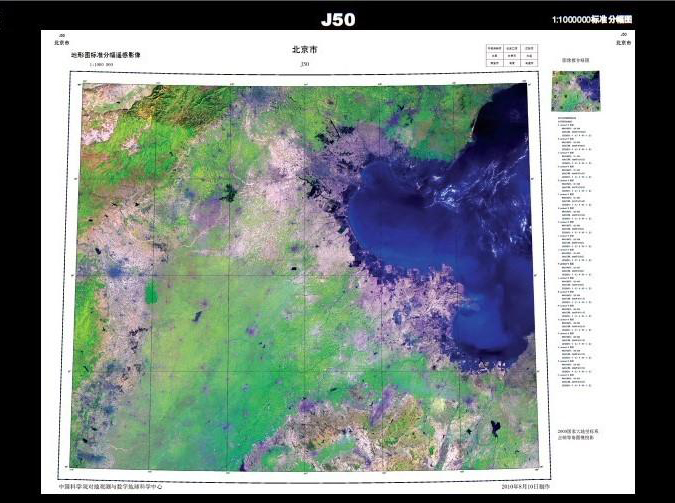
Task: Click the 图幅接合略图 caption above thumbnail
Action: click(575, 61)
